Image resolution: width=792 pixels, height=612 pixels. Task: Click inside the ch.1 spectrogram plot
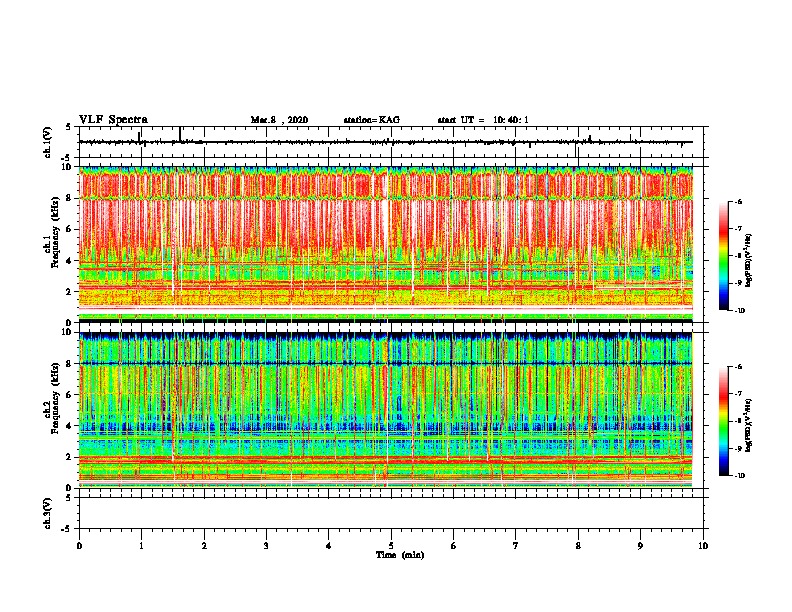tap(386, 244)
